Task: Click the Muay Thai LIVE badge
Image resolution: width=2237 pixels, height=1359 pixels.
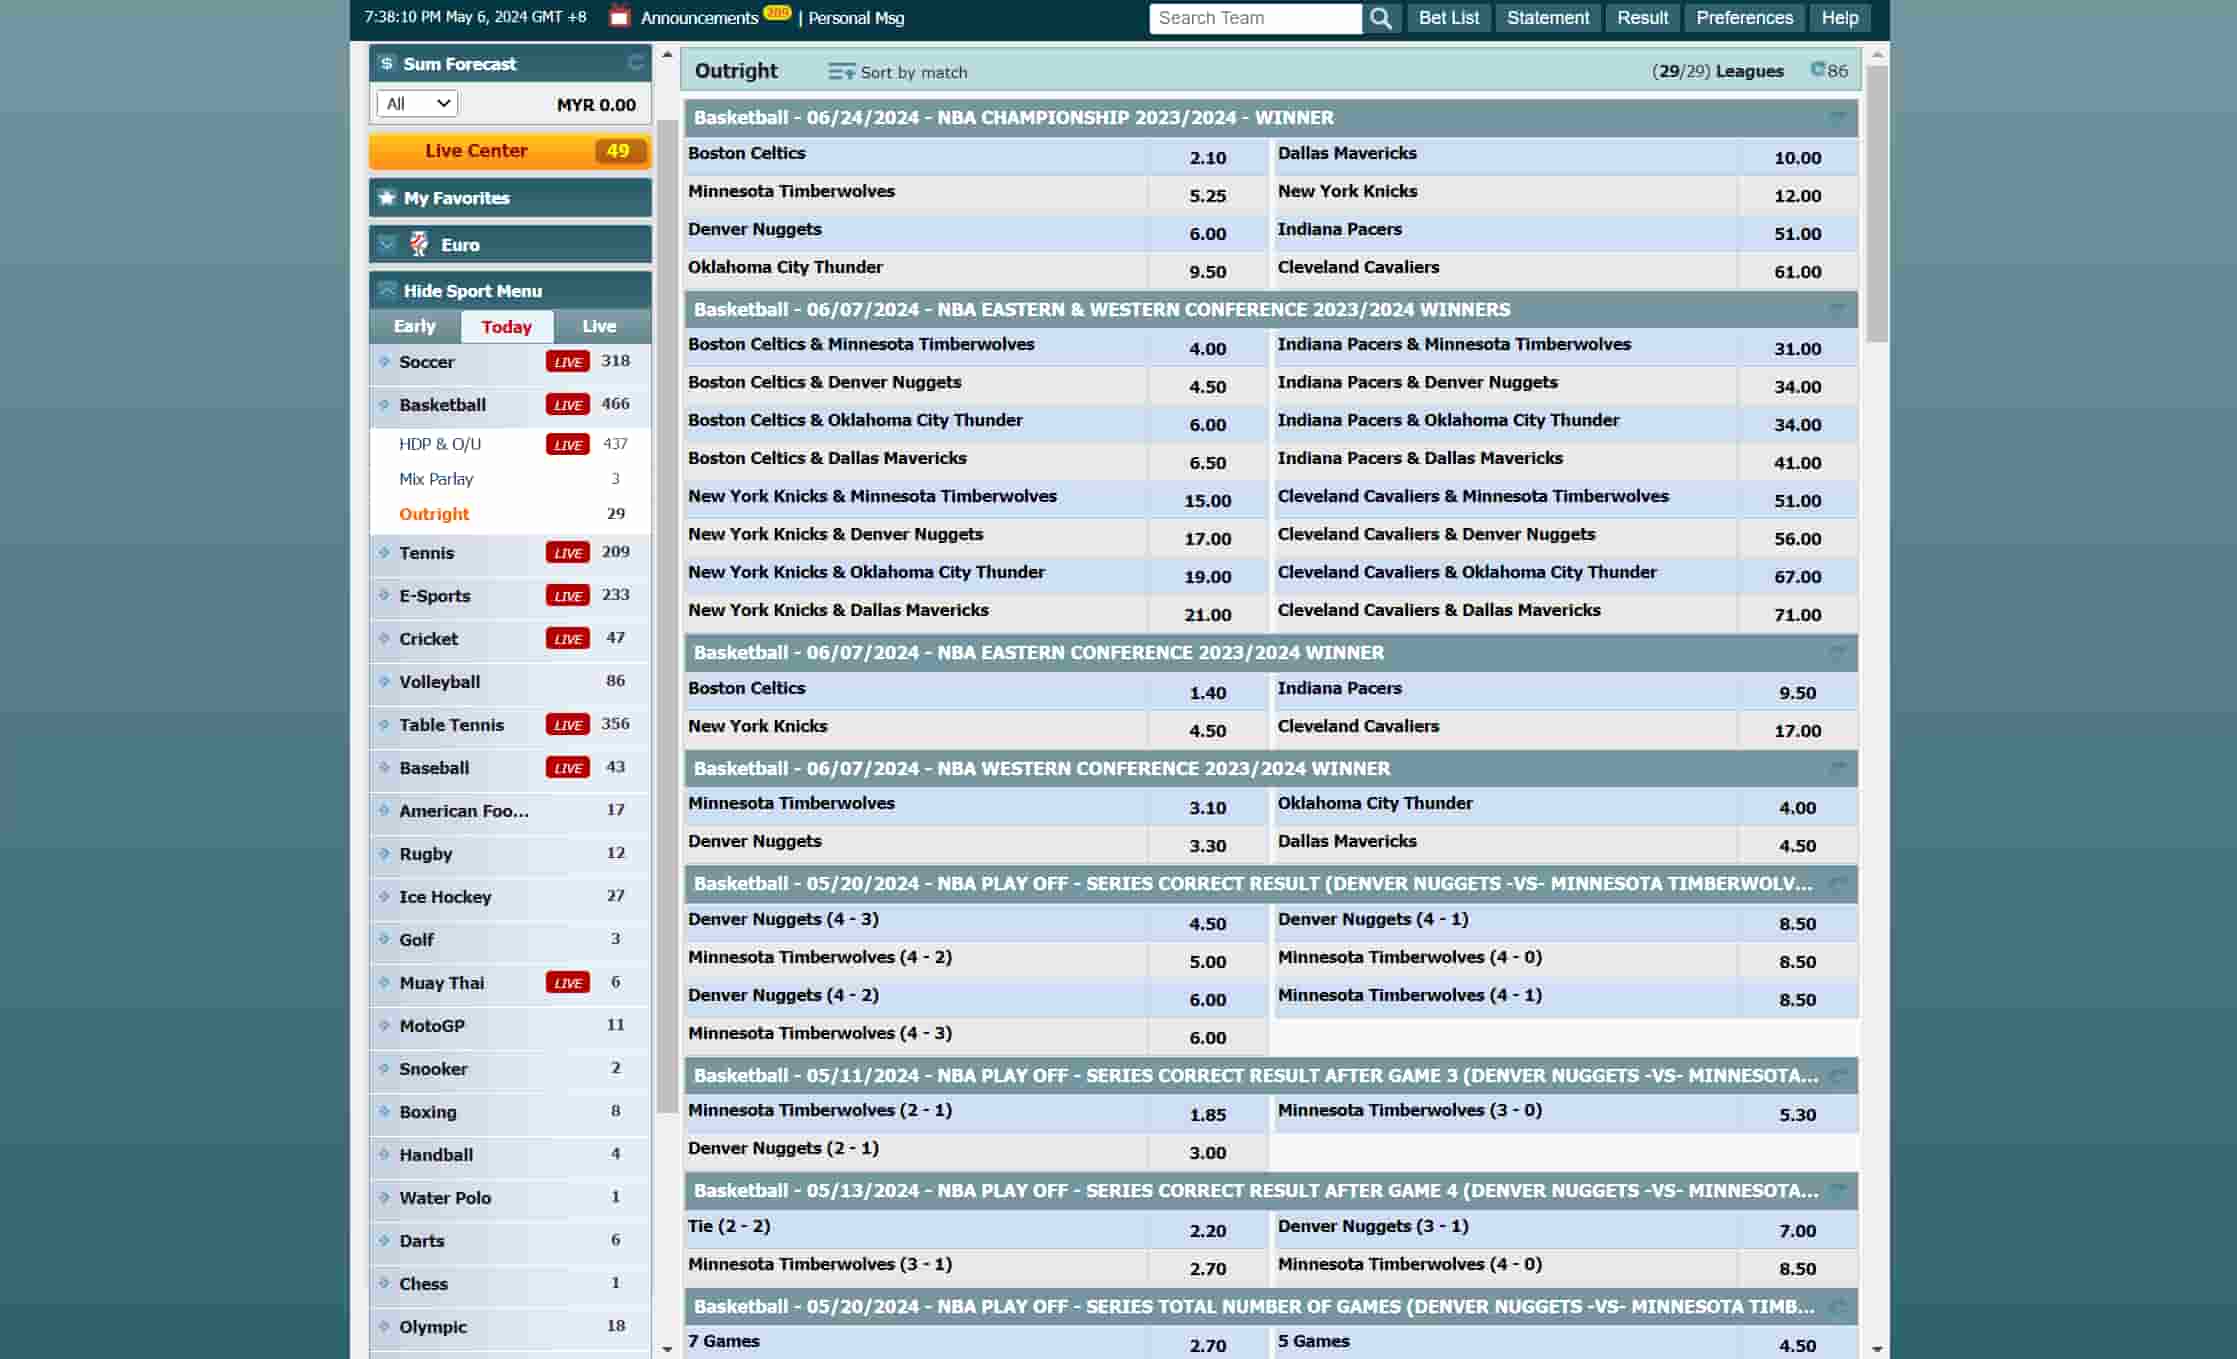Action: pos(568,982)
